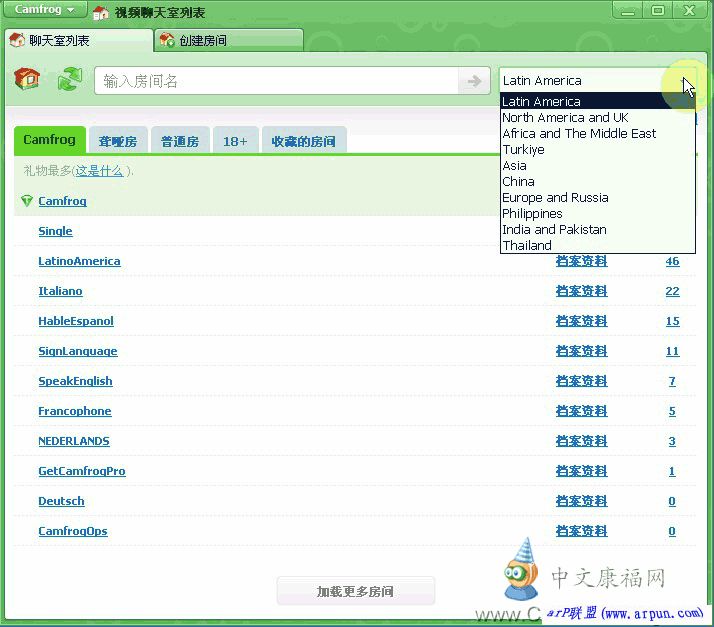Show the 收藏的房间 favorites tab
Screen dimensions: 714x627
coord(304,141)
